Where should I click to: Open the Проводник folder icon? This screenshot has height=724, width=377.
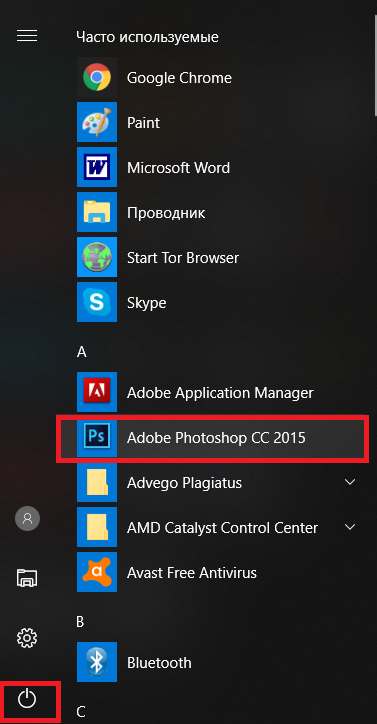(97, 212)
